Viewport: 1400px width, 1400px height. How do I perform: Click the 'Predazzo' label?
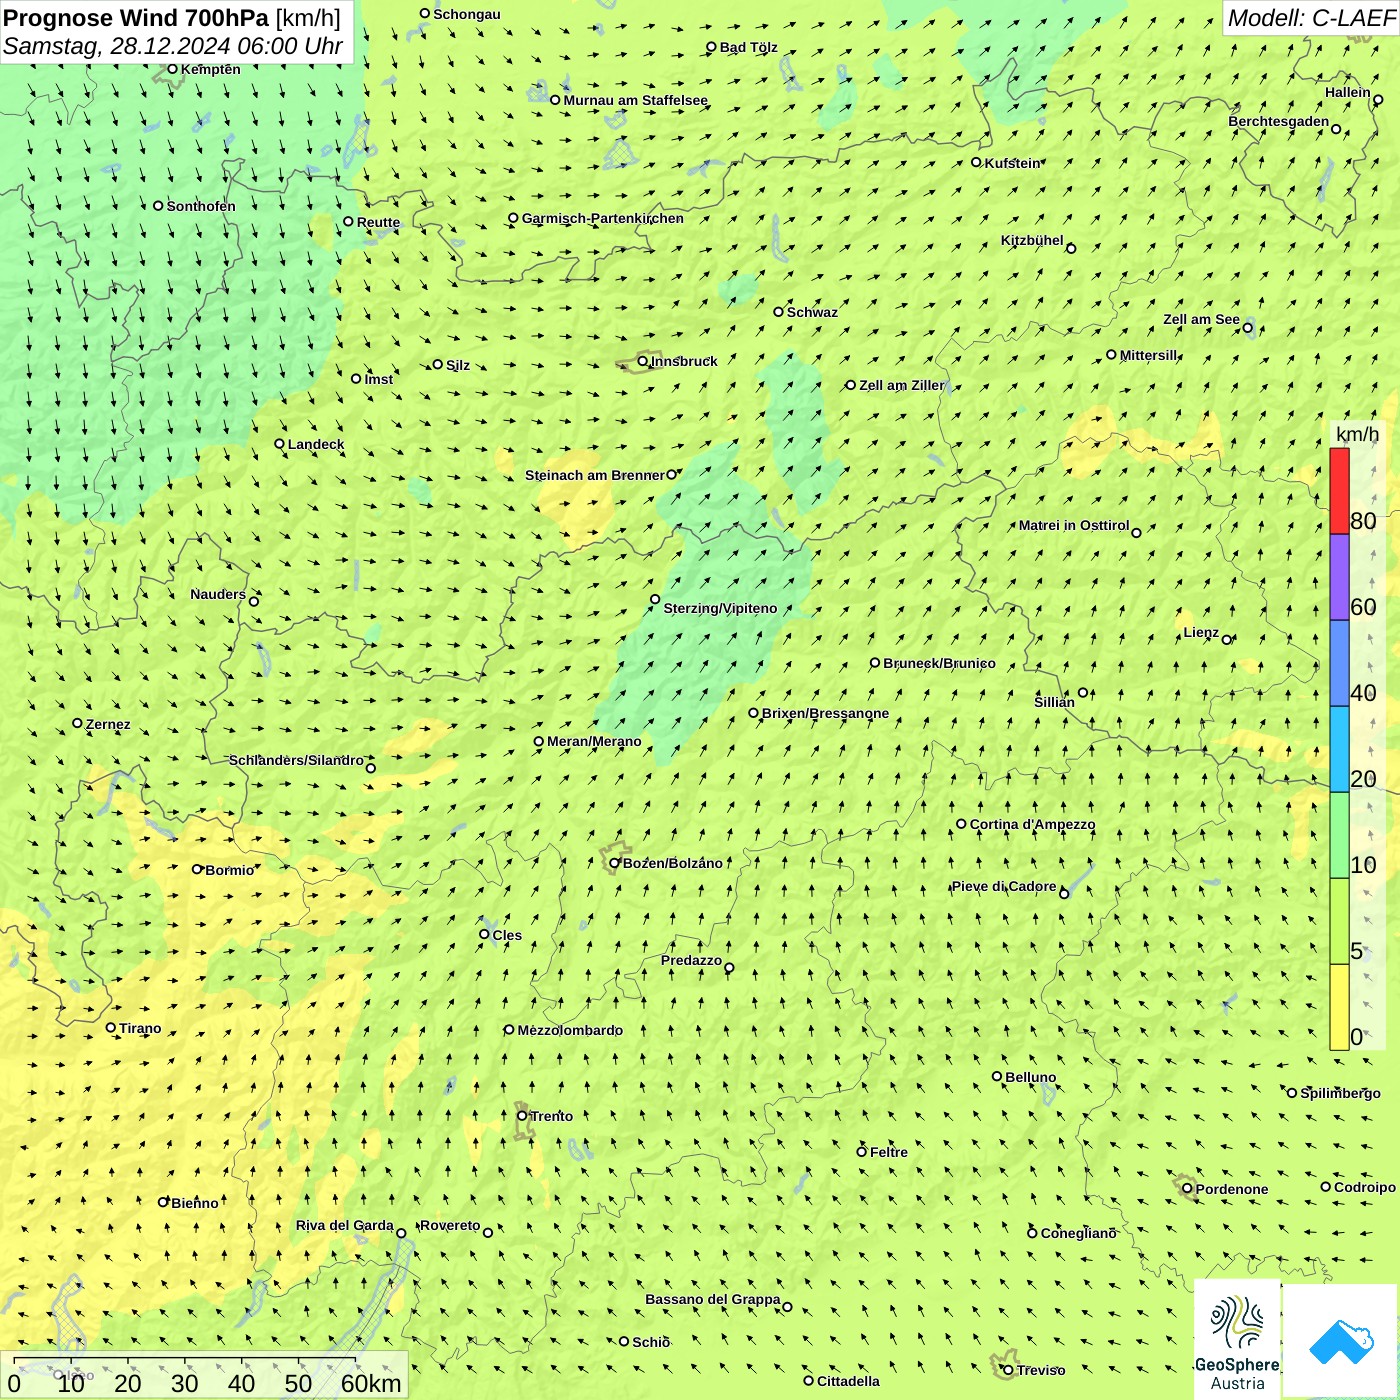pos(691,960)
